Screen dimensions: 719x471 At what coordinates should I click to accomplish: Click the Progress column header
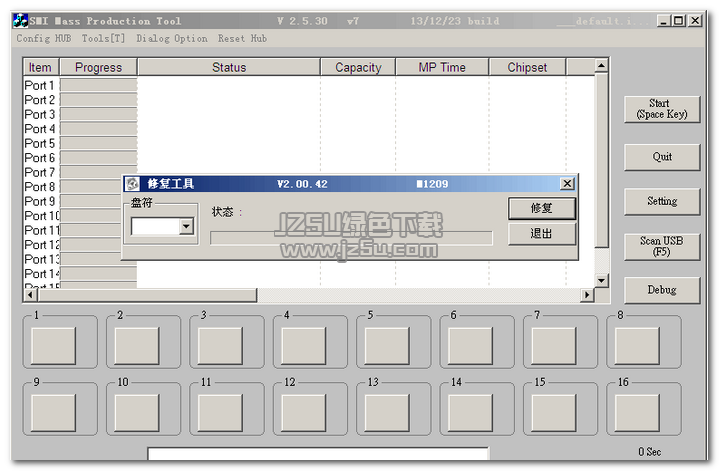(x=99, y=67)
